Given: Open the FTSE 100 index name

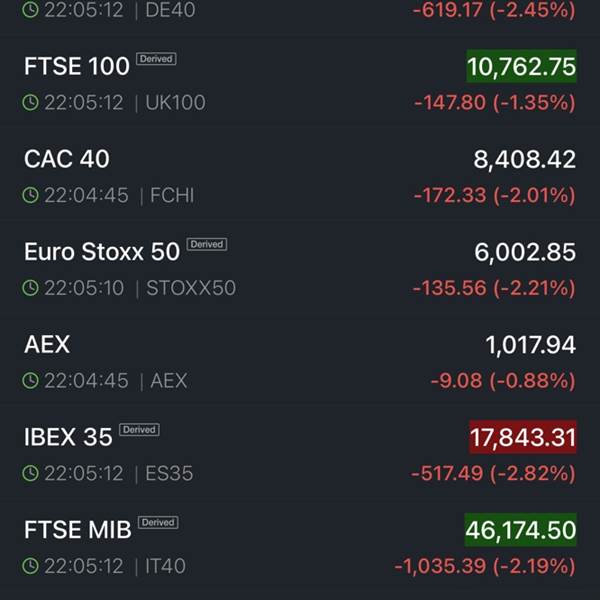Looking at the screenshot, I should [x=77, y=66].
